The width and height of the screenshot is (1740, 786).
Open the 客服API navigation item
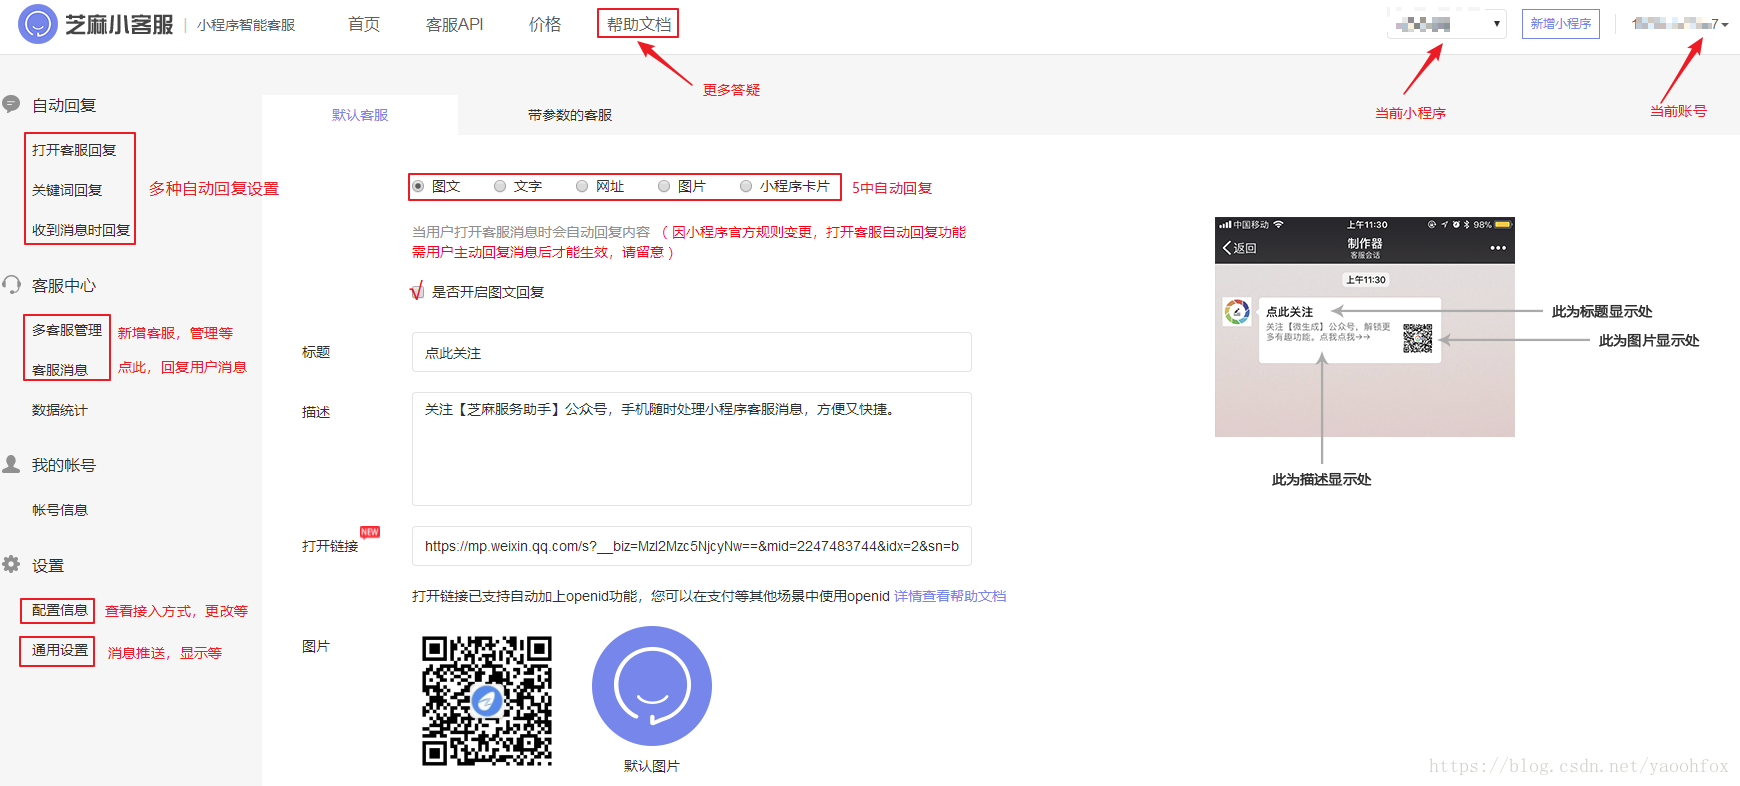pos(455,24)
